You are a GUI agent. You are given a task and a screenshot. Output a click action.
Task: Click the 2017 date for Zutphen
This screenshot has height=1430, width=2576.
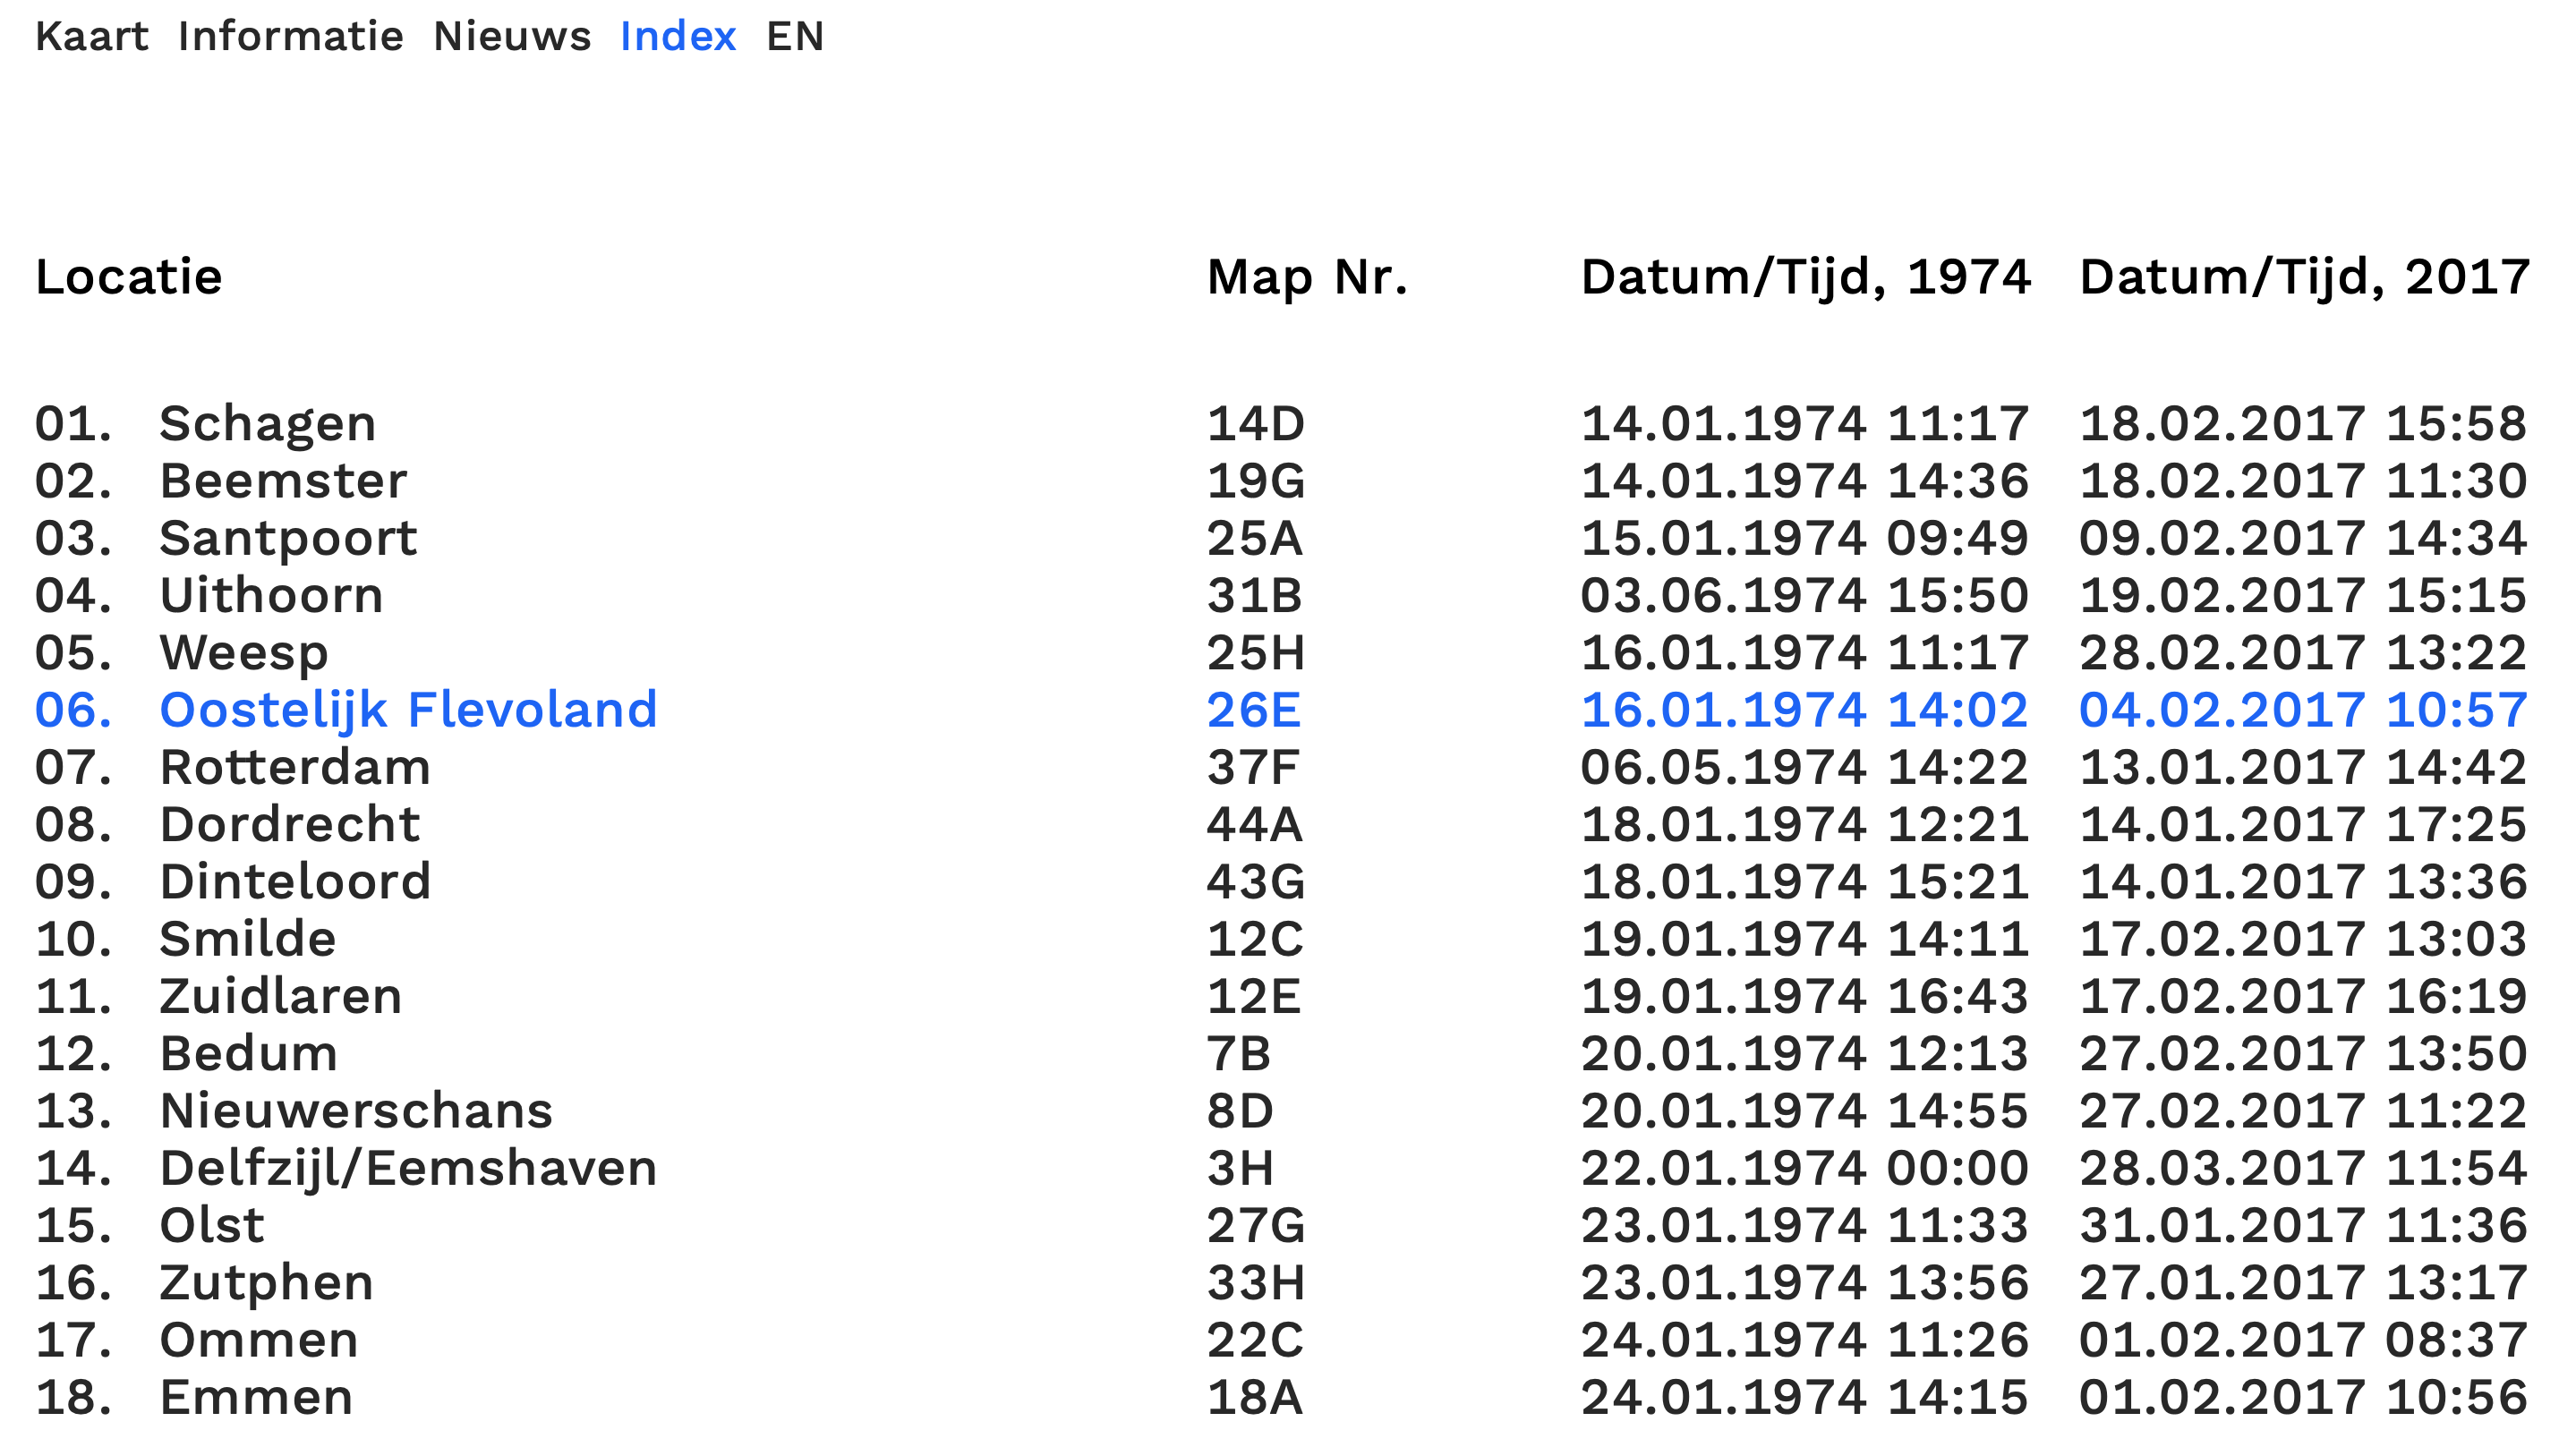click(x=2302, y=1283)
